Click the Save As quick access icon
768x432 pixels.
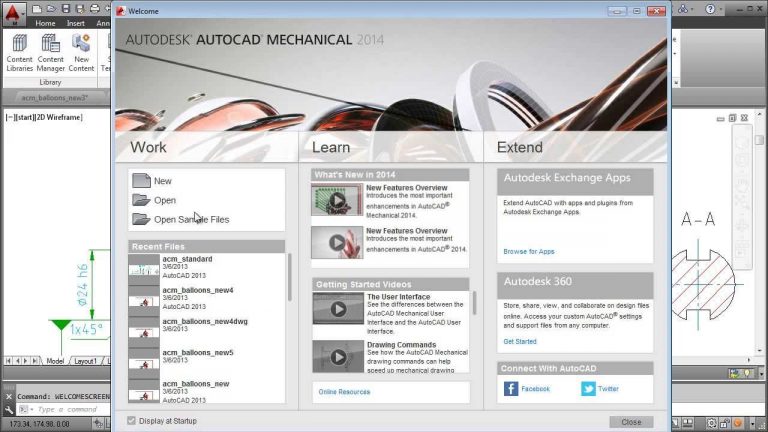tap(80, 9)
